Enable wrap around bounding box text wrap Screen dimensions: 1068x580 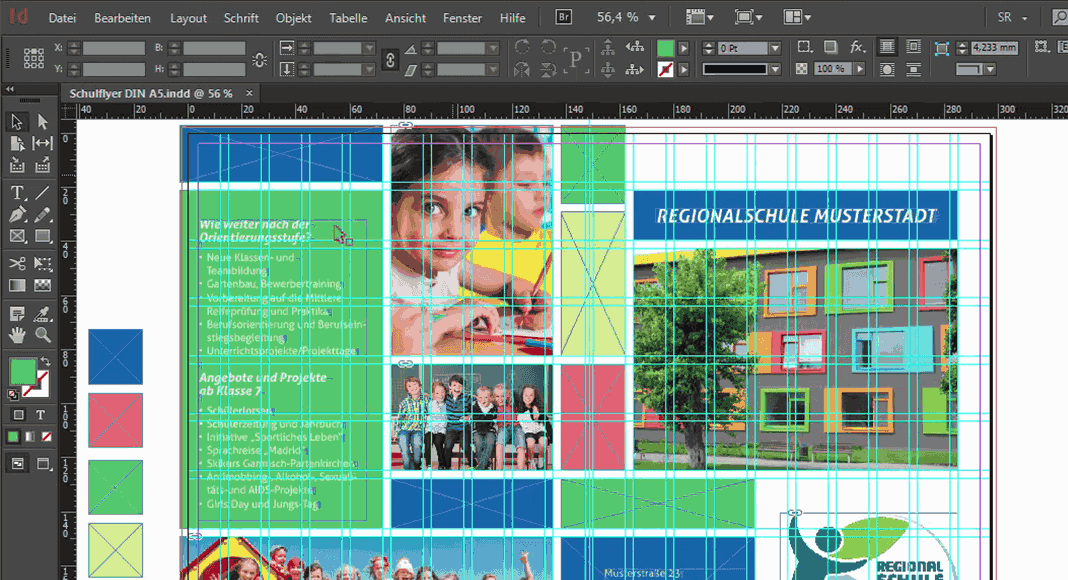click(x=913, y=48)
